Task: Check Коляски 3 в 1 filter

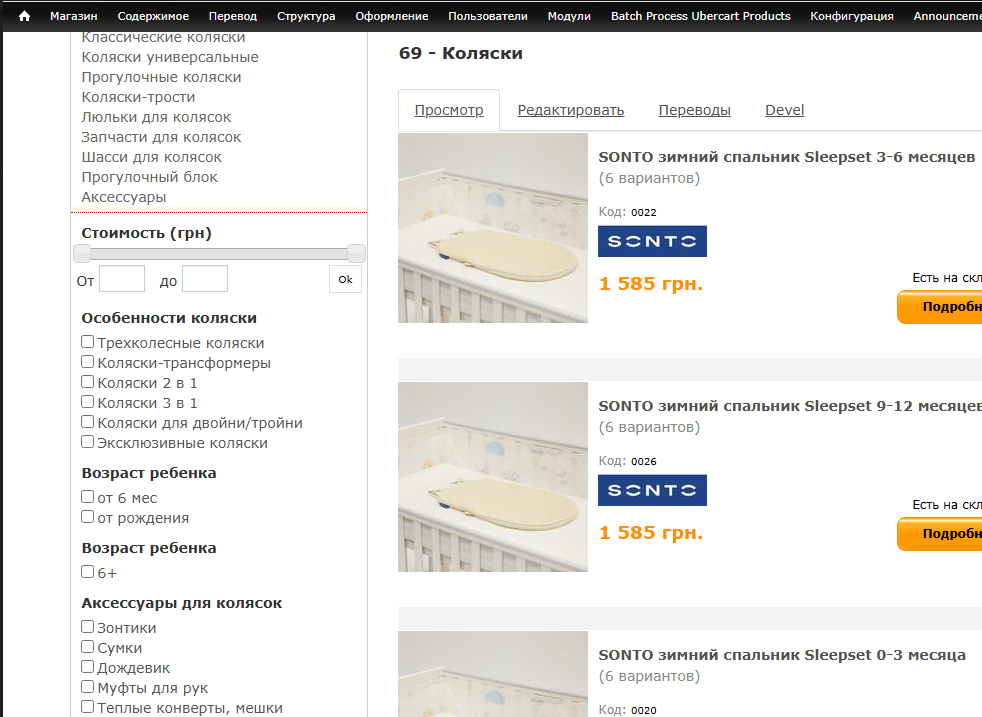Action: 88,402
